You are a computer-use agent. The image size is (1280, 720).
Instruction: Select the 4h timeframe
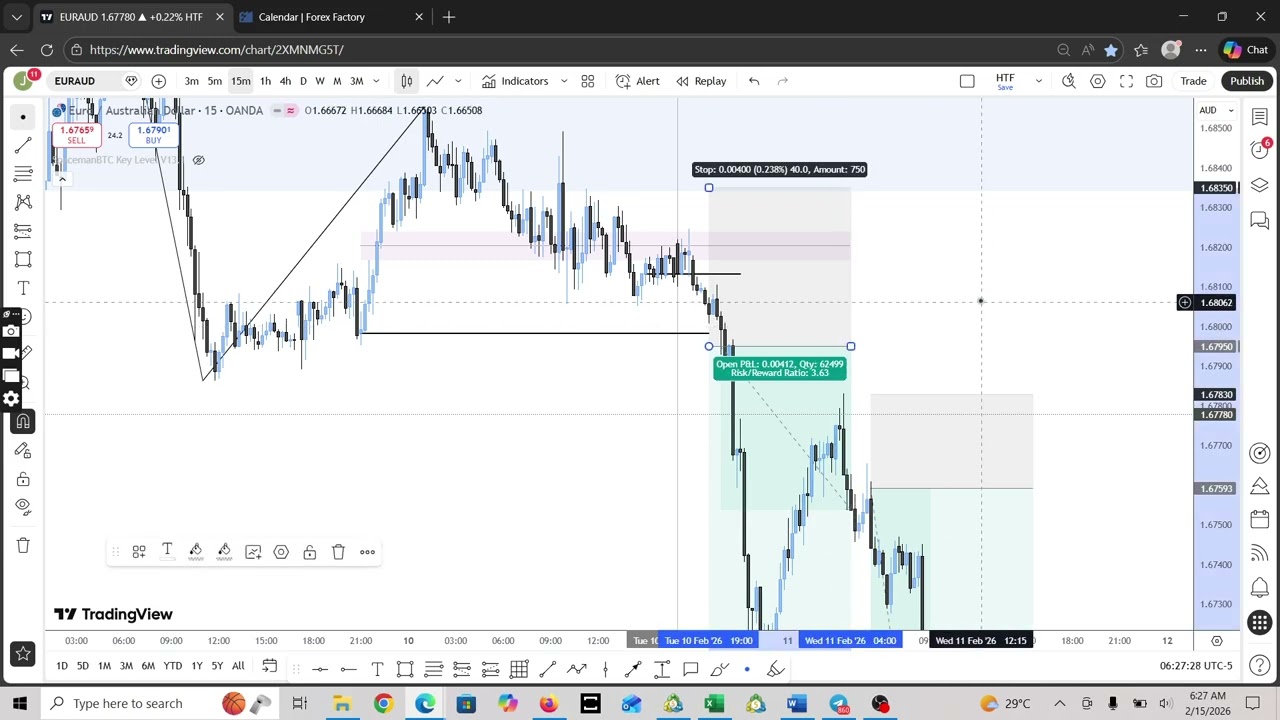[x=285, y=81]
